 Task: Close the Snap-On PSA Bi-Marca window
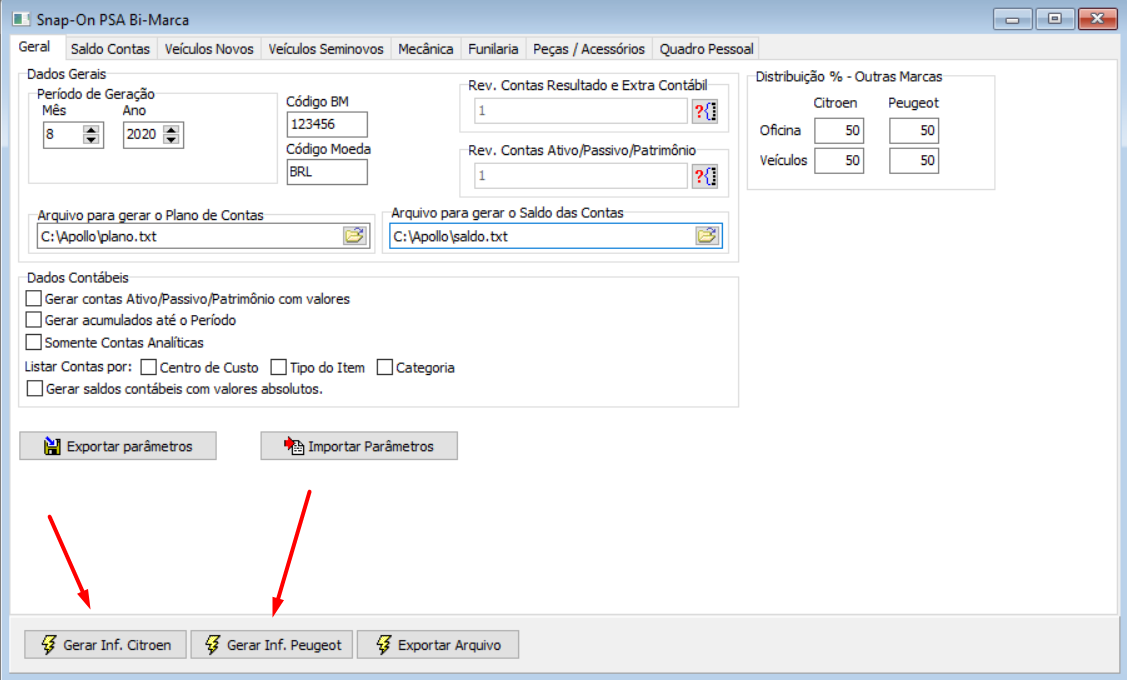coord(1098,19)
